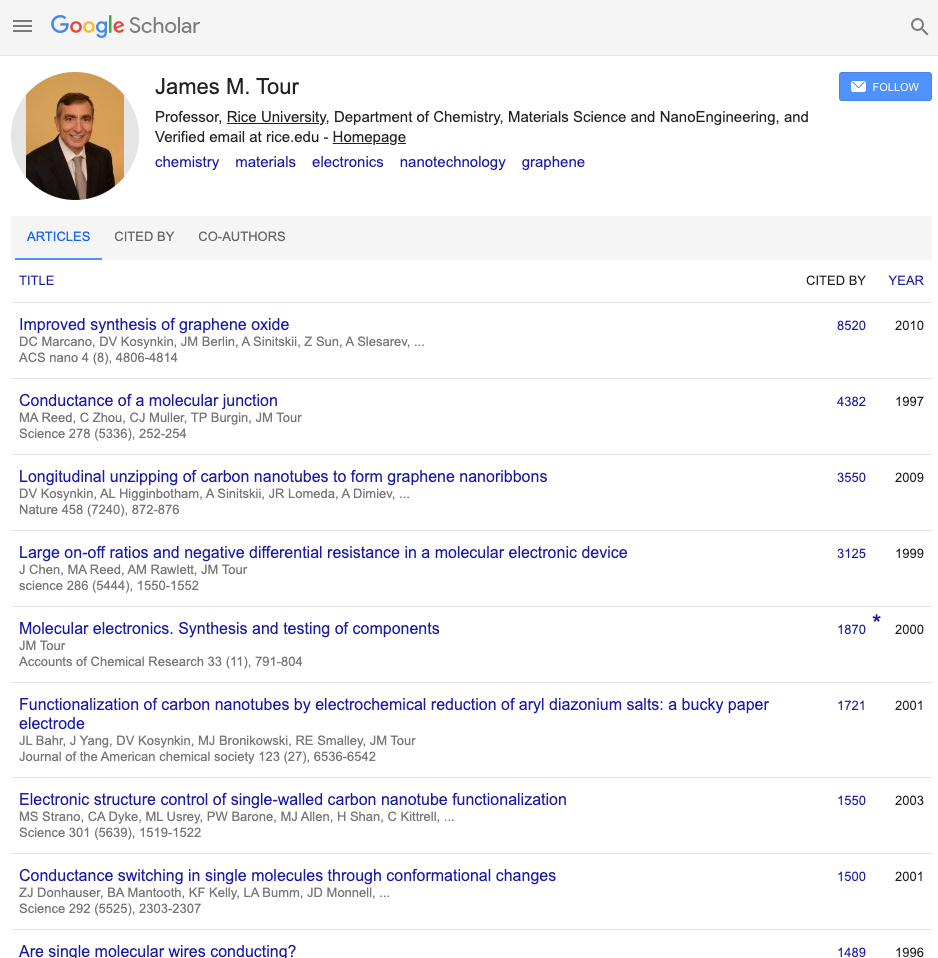The height and width of the screenshot is (958, 938).
Task: Open 'Are single molecular wires conducting?' article
Action: pyautogui.click(x=157, y=951)
